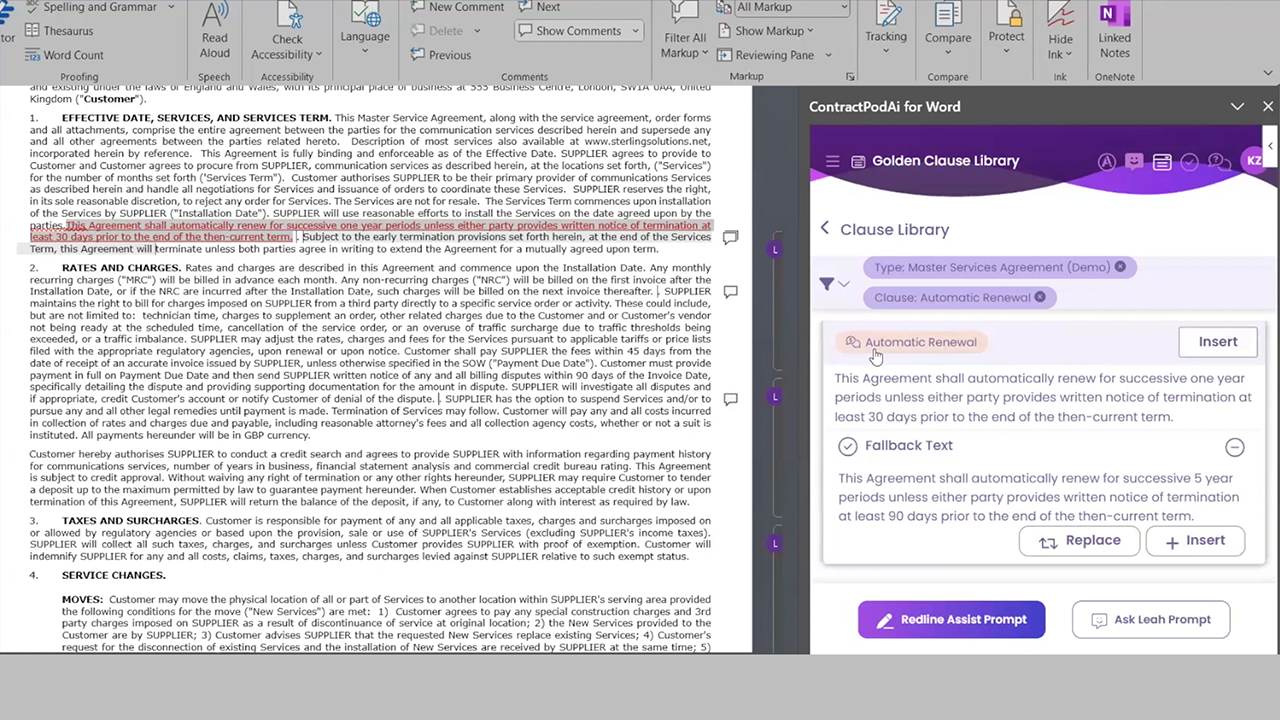This screenshot has height=720, width=1280.
Task: Insert the Automatic Renewal clause
Action: coord(1218,342)
